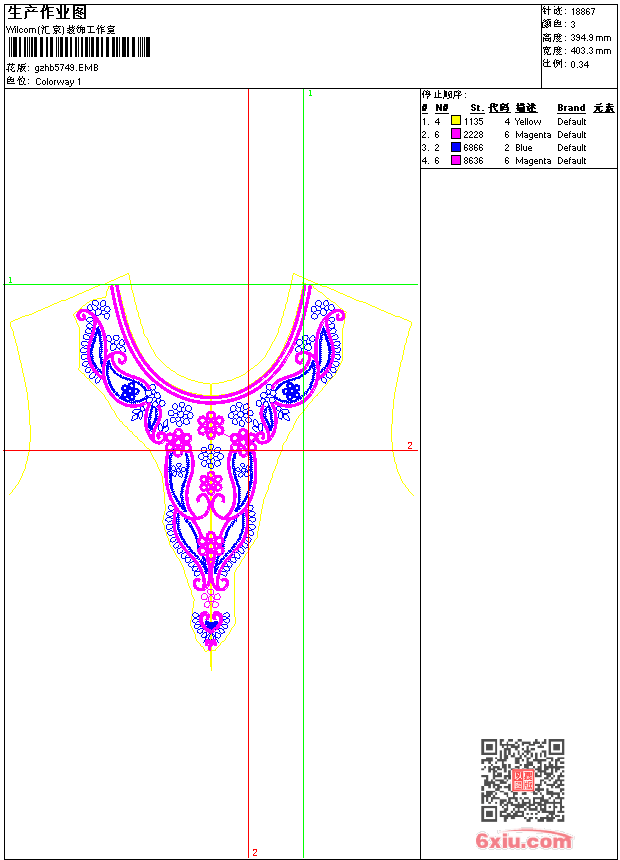Select the Yellow stop sequence row
The image size is (620, 860).
[518, 121]
